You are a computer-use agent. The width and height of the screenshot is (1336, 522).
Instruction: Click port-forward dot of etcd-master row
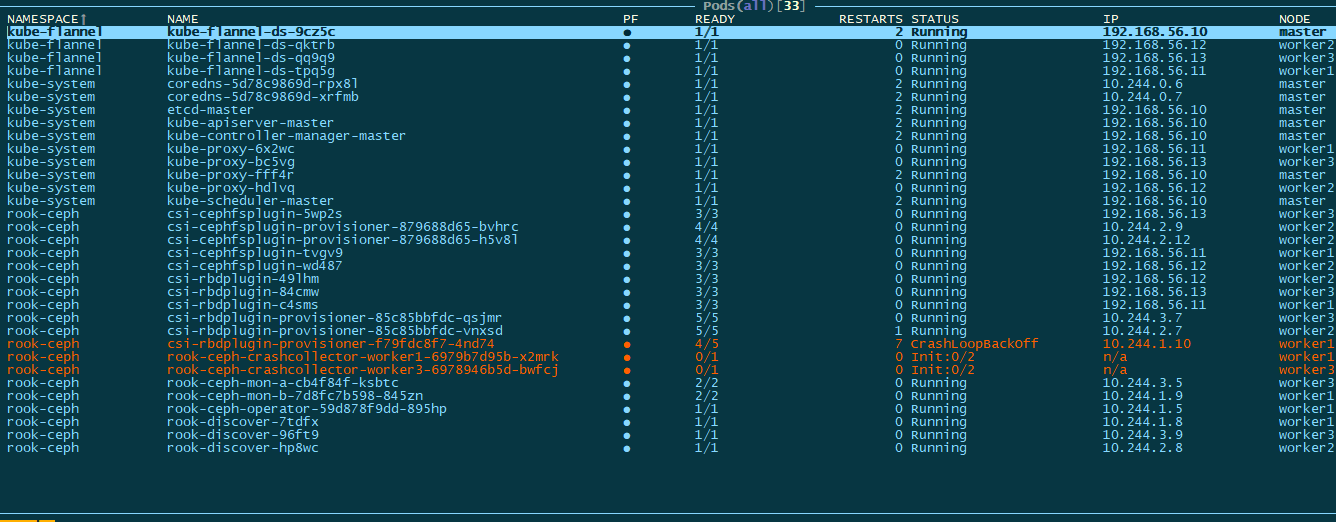pos(627,110)
